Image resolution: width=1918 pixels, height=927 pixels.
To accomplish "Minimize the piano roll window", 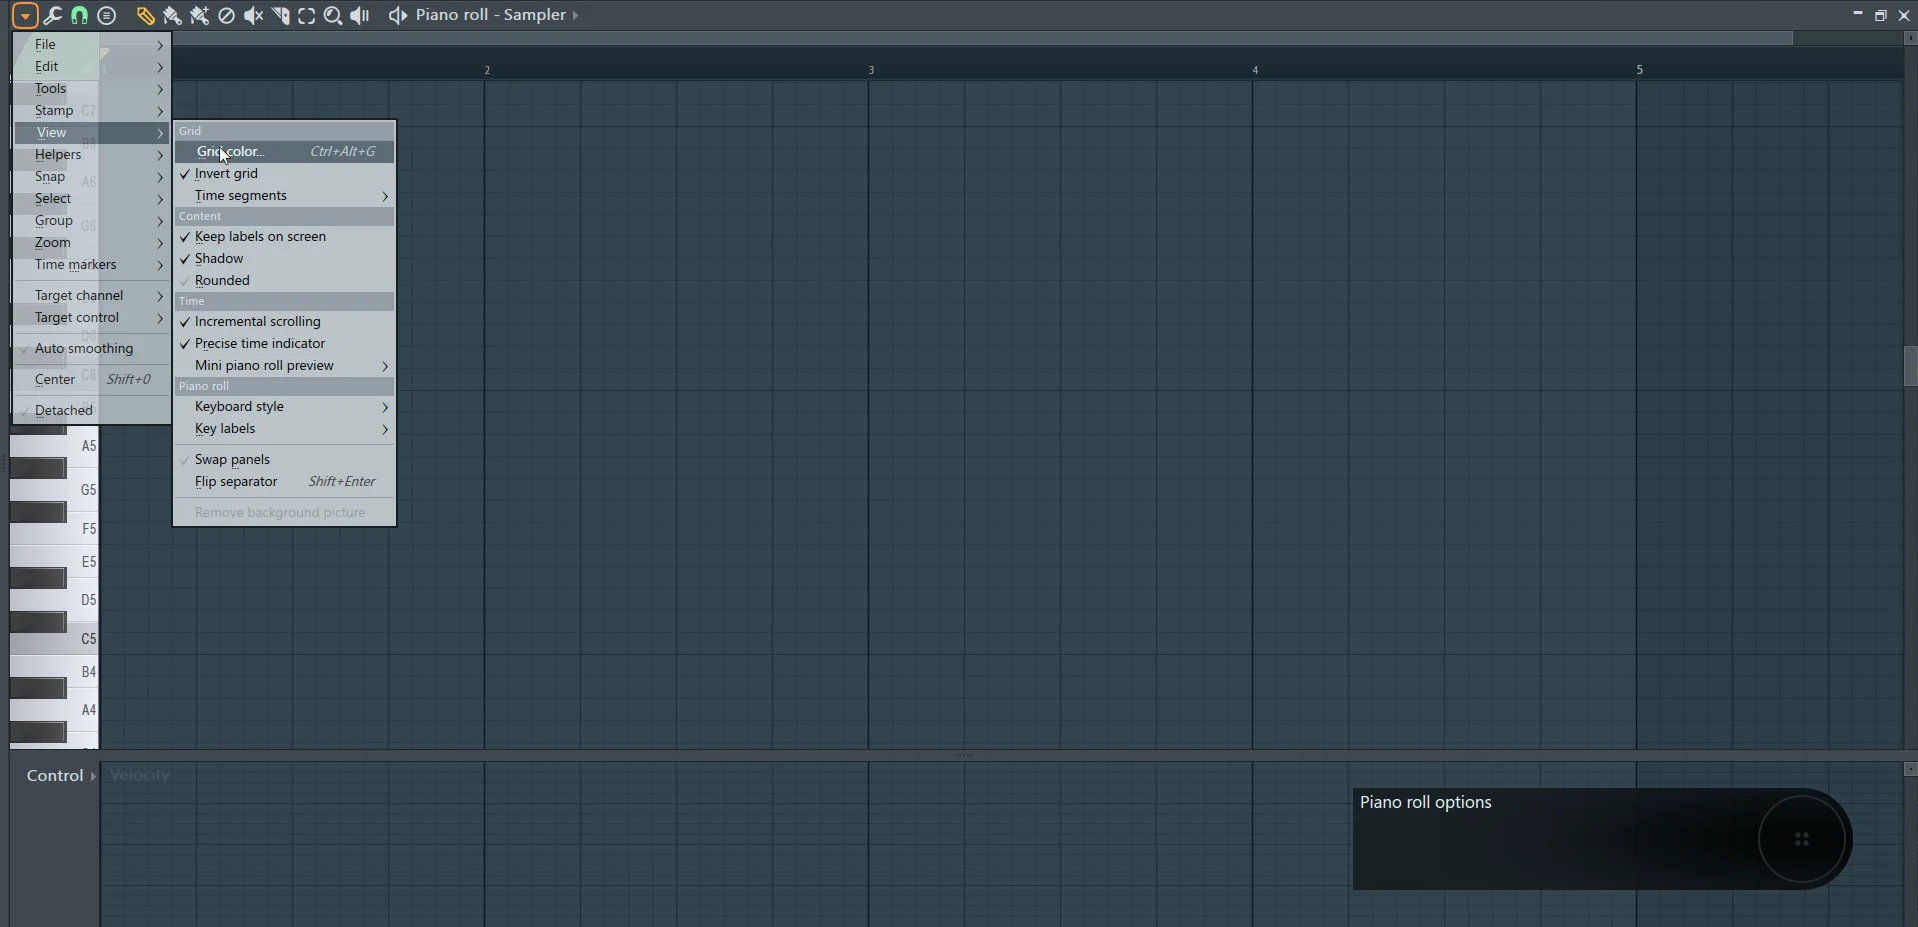I will pyautogui.click(x=1857, y=14).
